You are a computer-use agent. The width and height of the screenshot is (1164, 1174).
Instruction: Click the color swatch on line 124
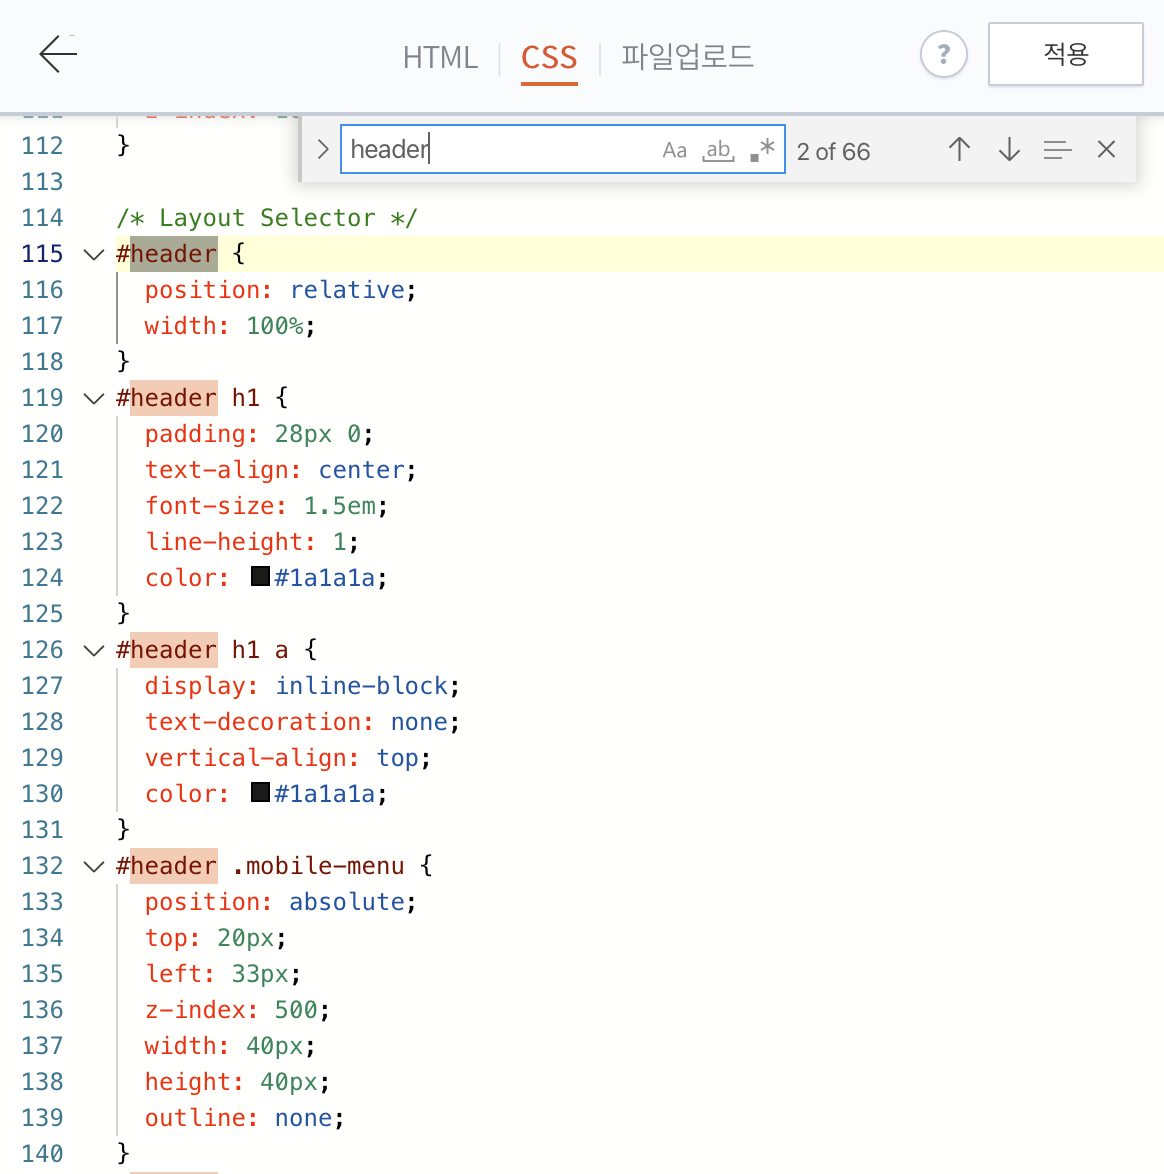pyautogui.click(x=260, y=576)
